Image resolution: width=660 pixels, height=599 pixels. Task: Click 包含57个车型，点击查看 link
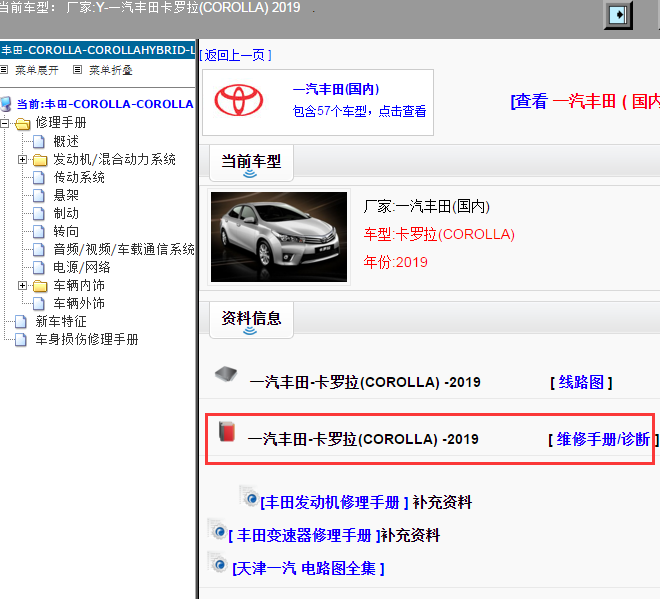(x=359, y=111)
